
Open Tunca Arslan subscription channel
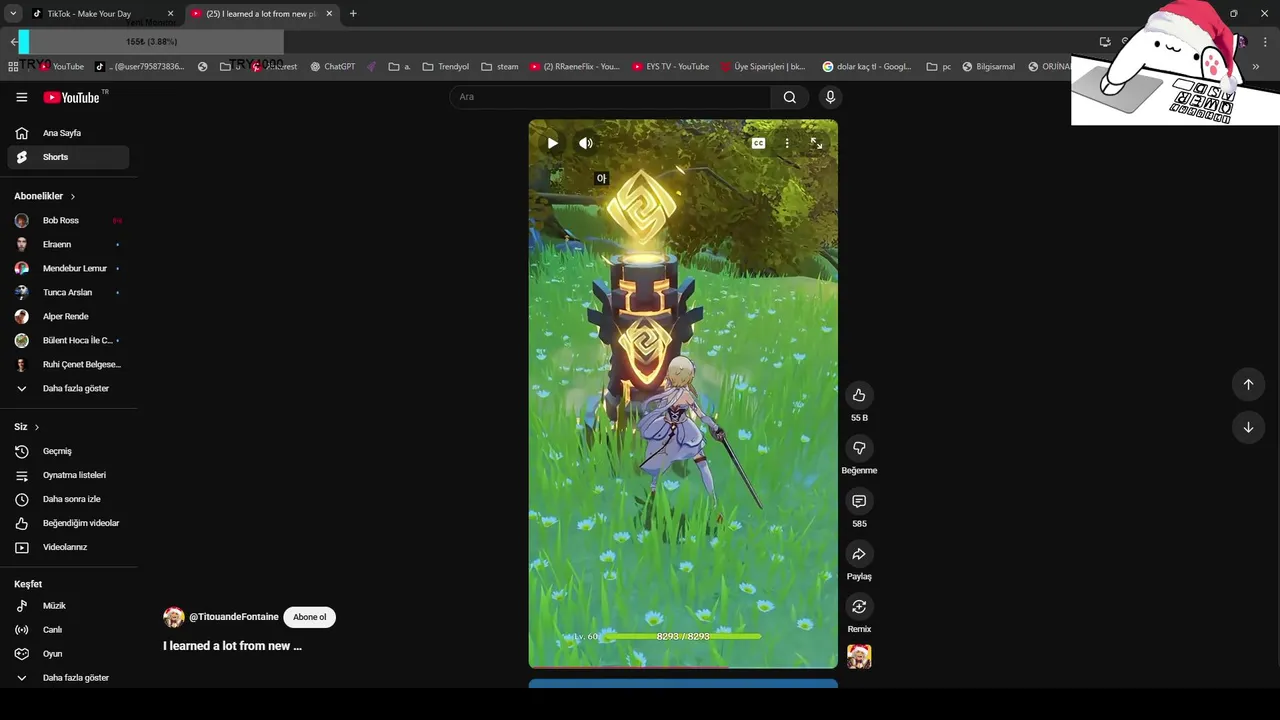click(68, 292)
